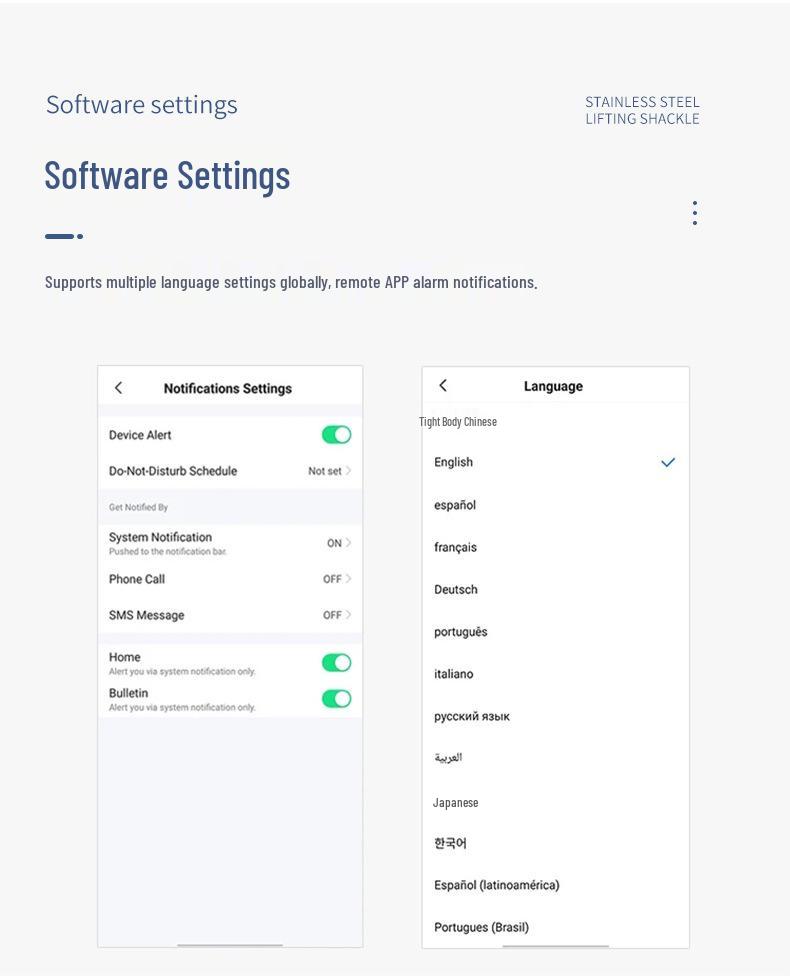The image size is (790, 978).
Task: Open System Notification option
Action: 230,543
